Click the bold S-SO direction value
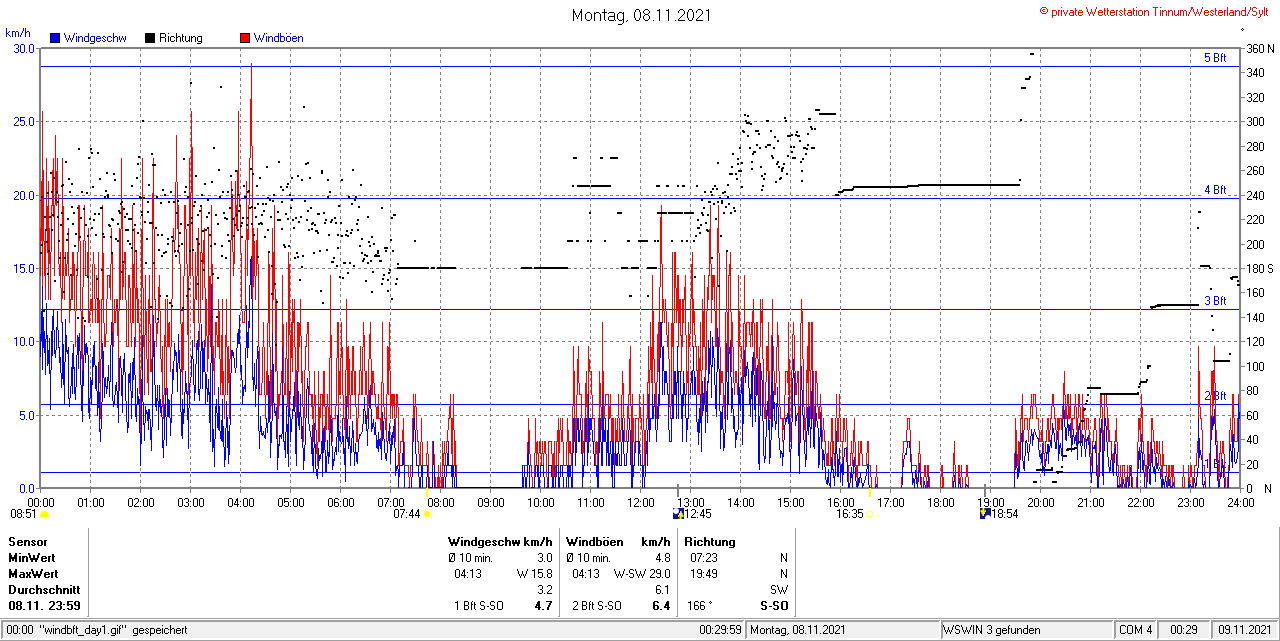The height and width of the screenshot is (641, 1280). tap(774, 605)
